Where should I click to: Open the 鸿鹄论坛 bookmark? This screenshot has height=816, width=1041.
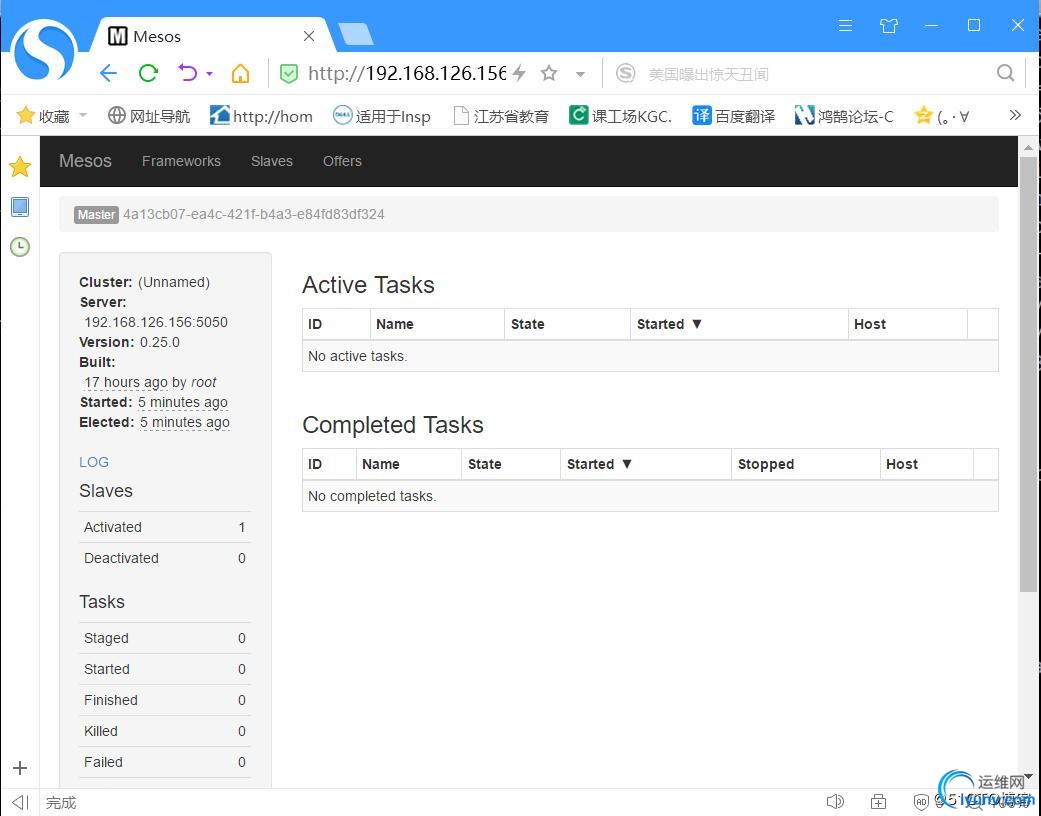[x=844, y=116]
